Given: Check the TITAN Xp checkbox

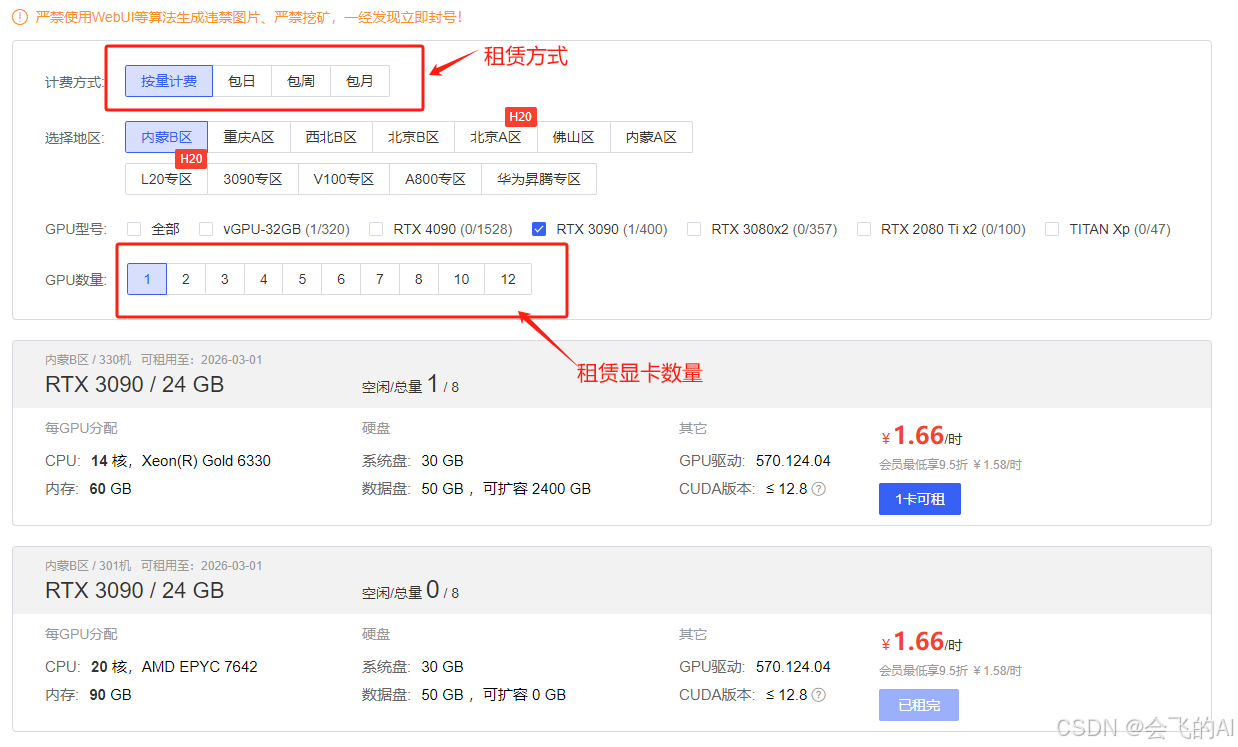Looking at the screenshot, I should 1052,229.
